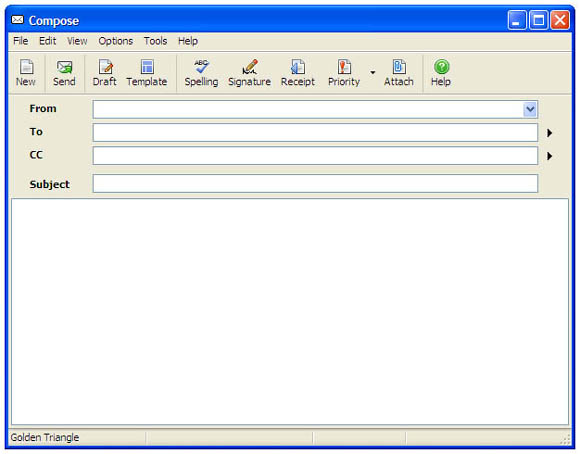
Task: Expand the Priority dropdown arrow
Action: [373, 73]
